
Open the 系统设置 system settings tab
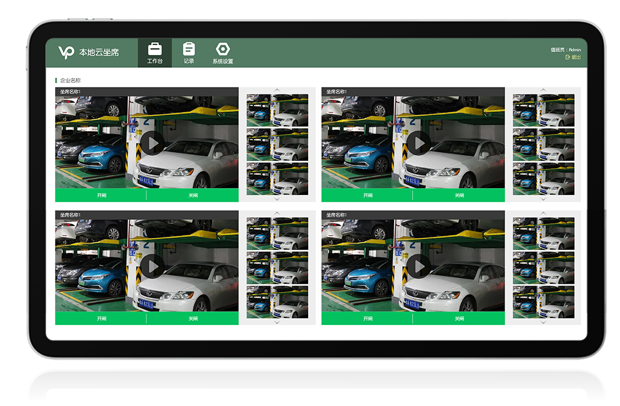click(222, 53)
